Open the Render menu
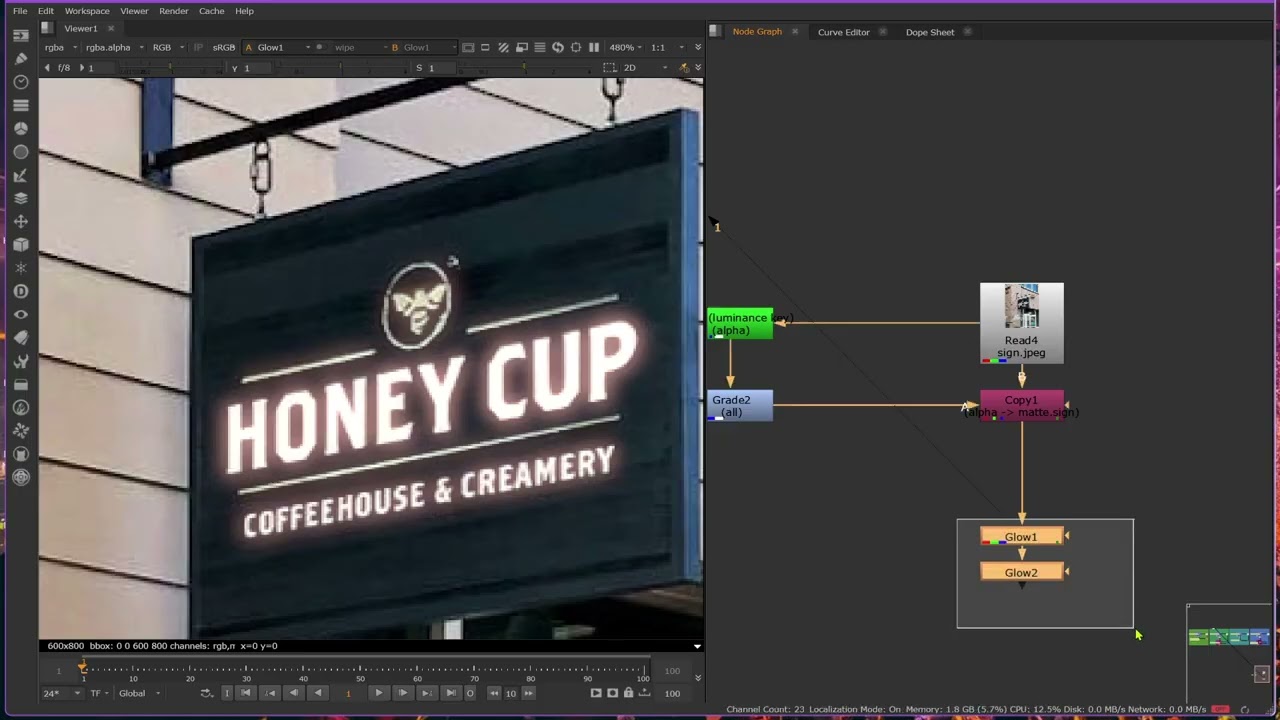 tap(174, 11)
